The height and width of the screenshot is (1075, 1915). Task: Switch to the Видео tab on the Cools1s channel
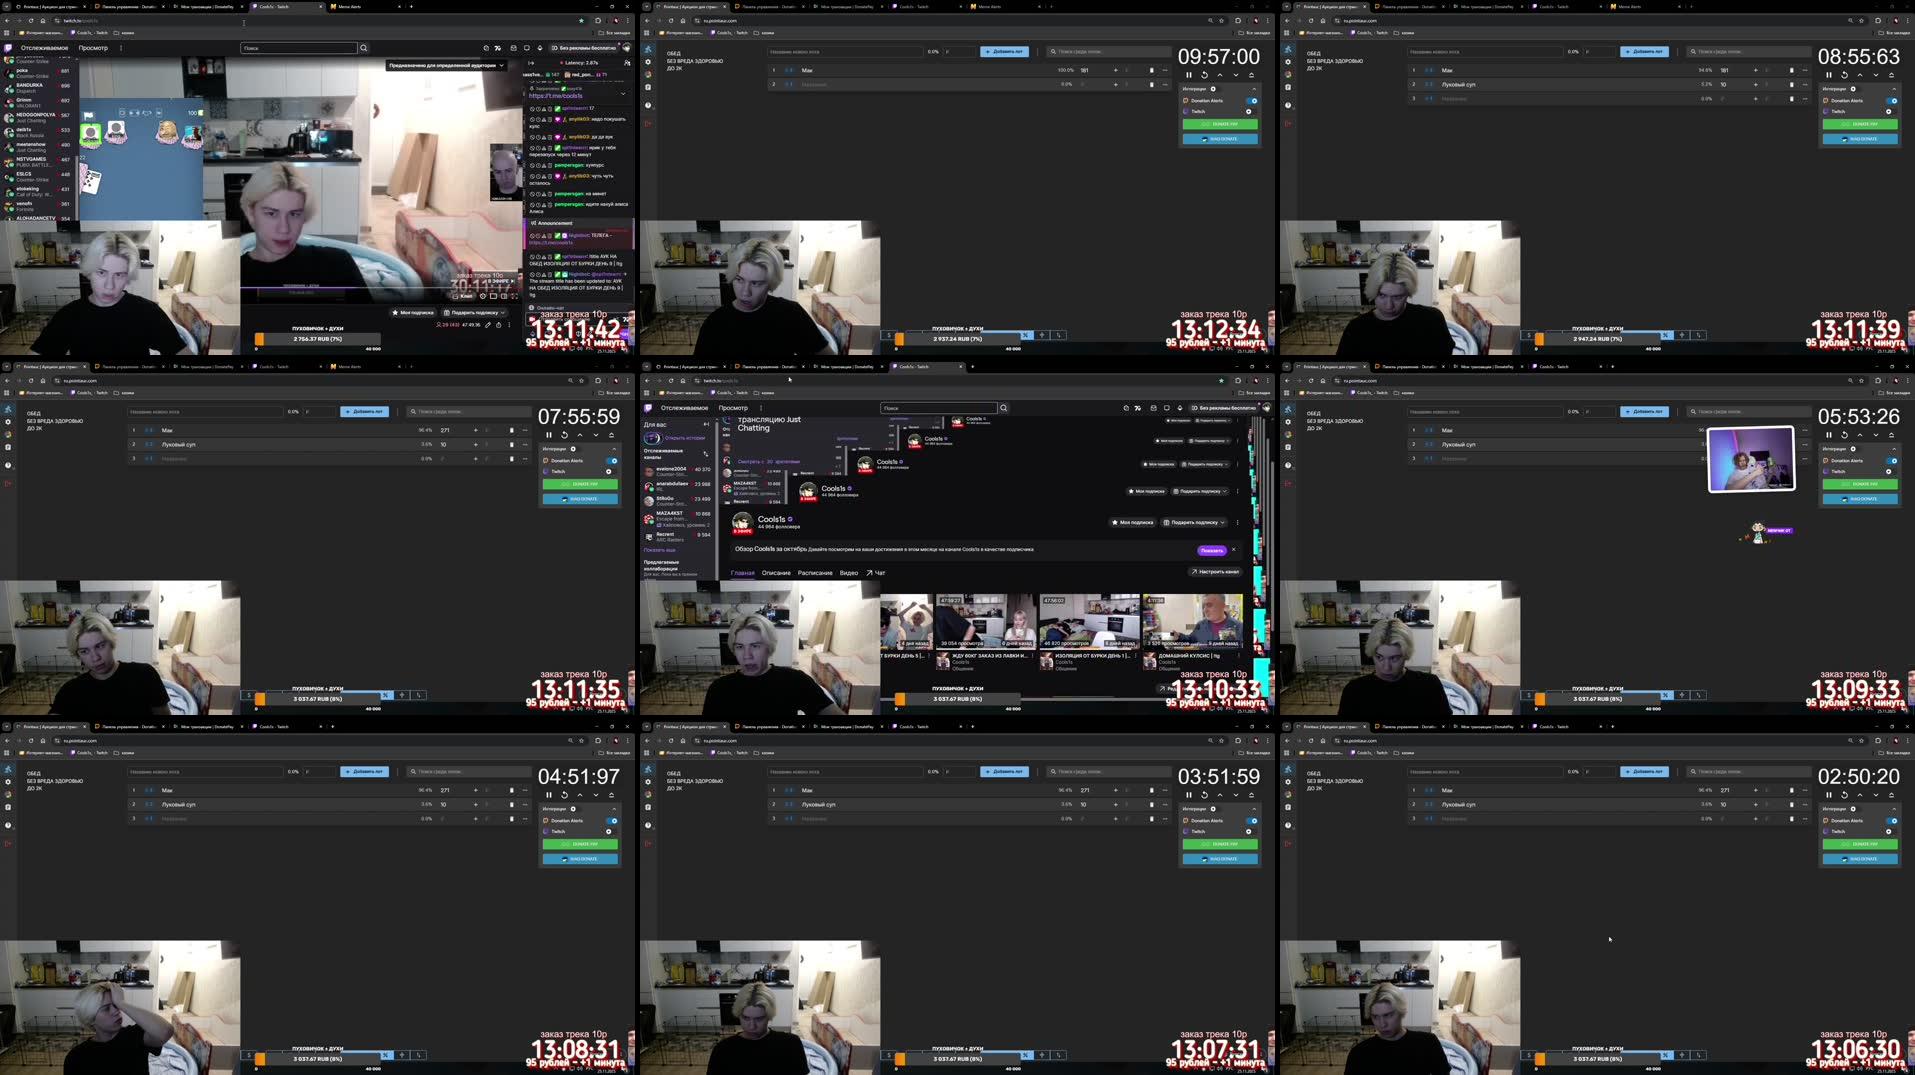(849, 572)
